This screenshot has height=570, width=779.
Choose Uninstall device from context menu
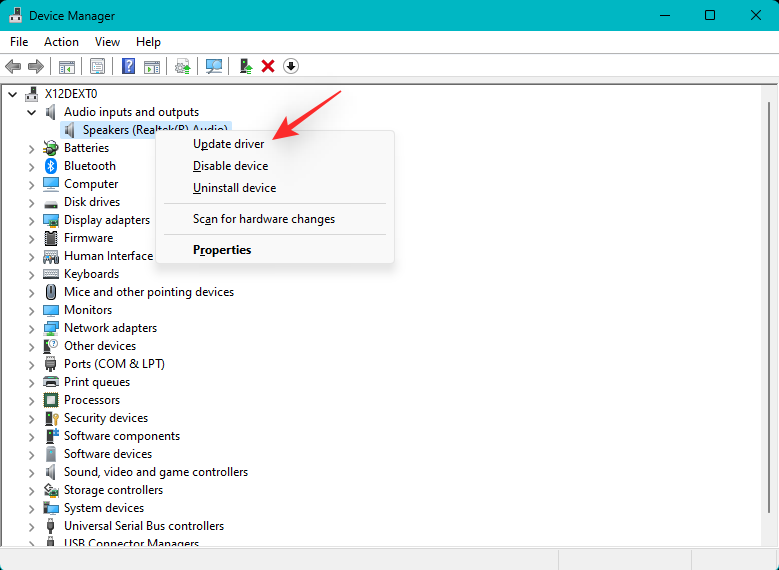click(x=275, y=188)
